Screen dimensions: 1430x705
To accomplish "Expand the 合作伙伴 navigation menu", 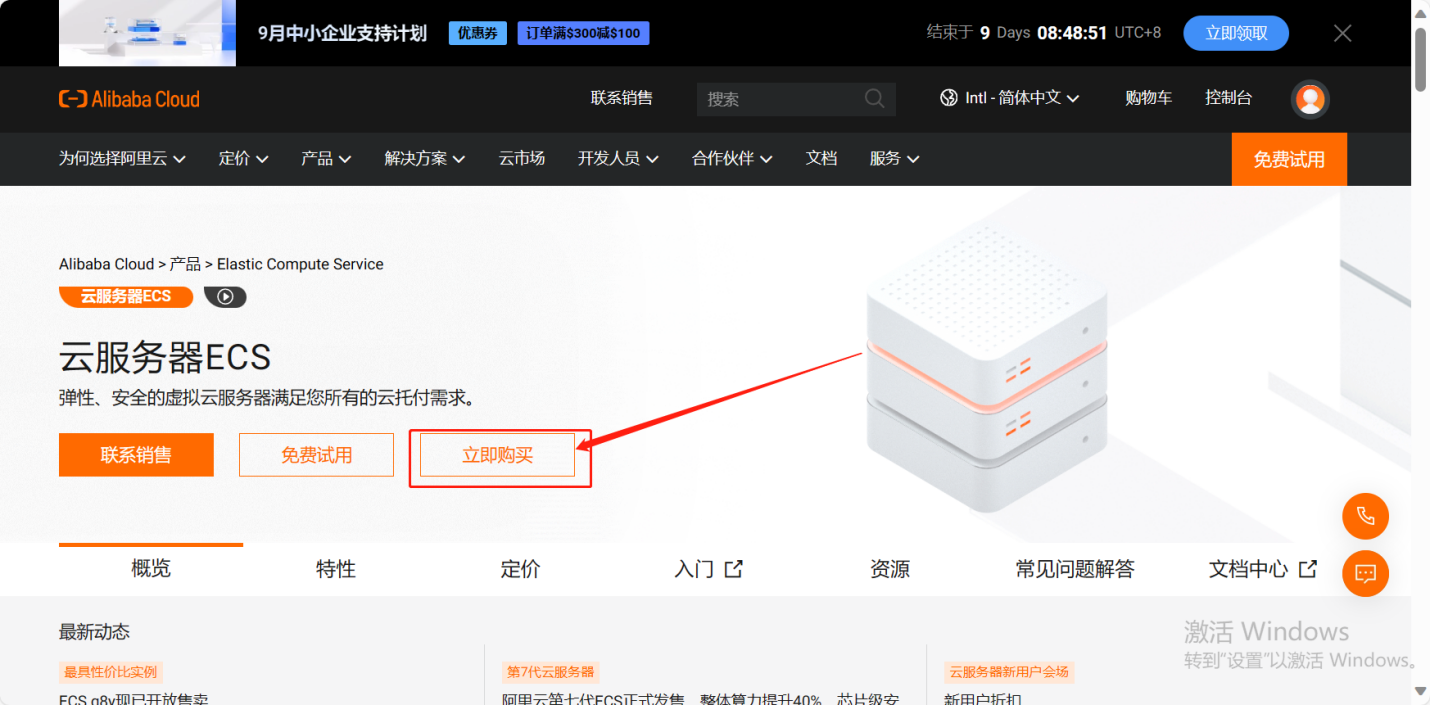I will tap(732, 158).
